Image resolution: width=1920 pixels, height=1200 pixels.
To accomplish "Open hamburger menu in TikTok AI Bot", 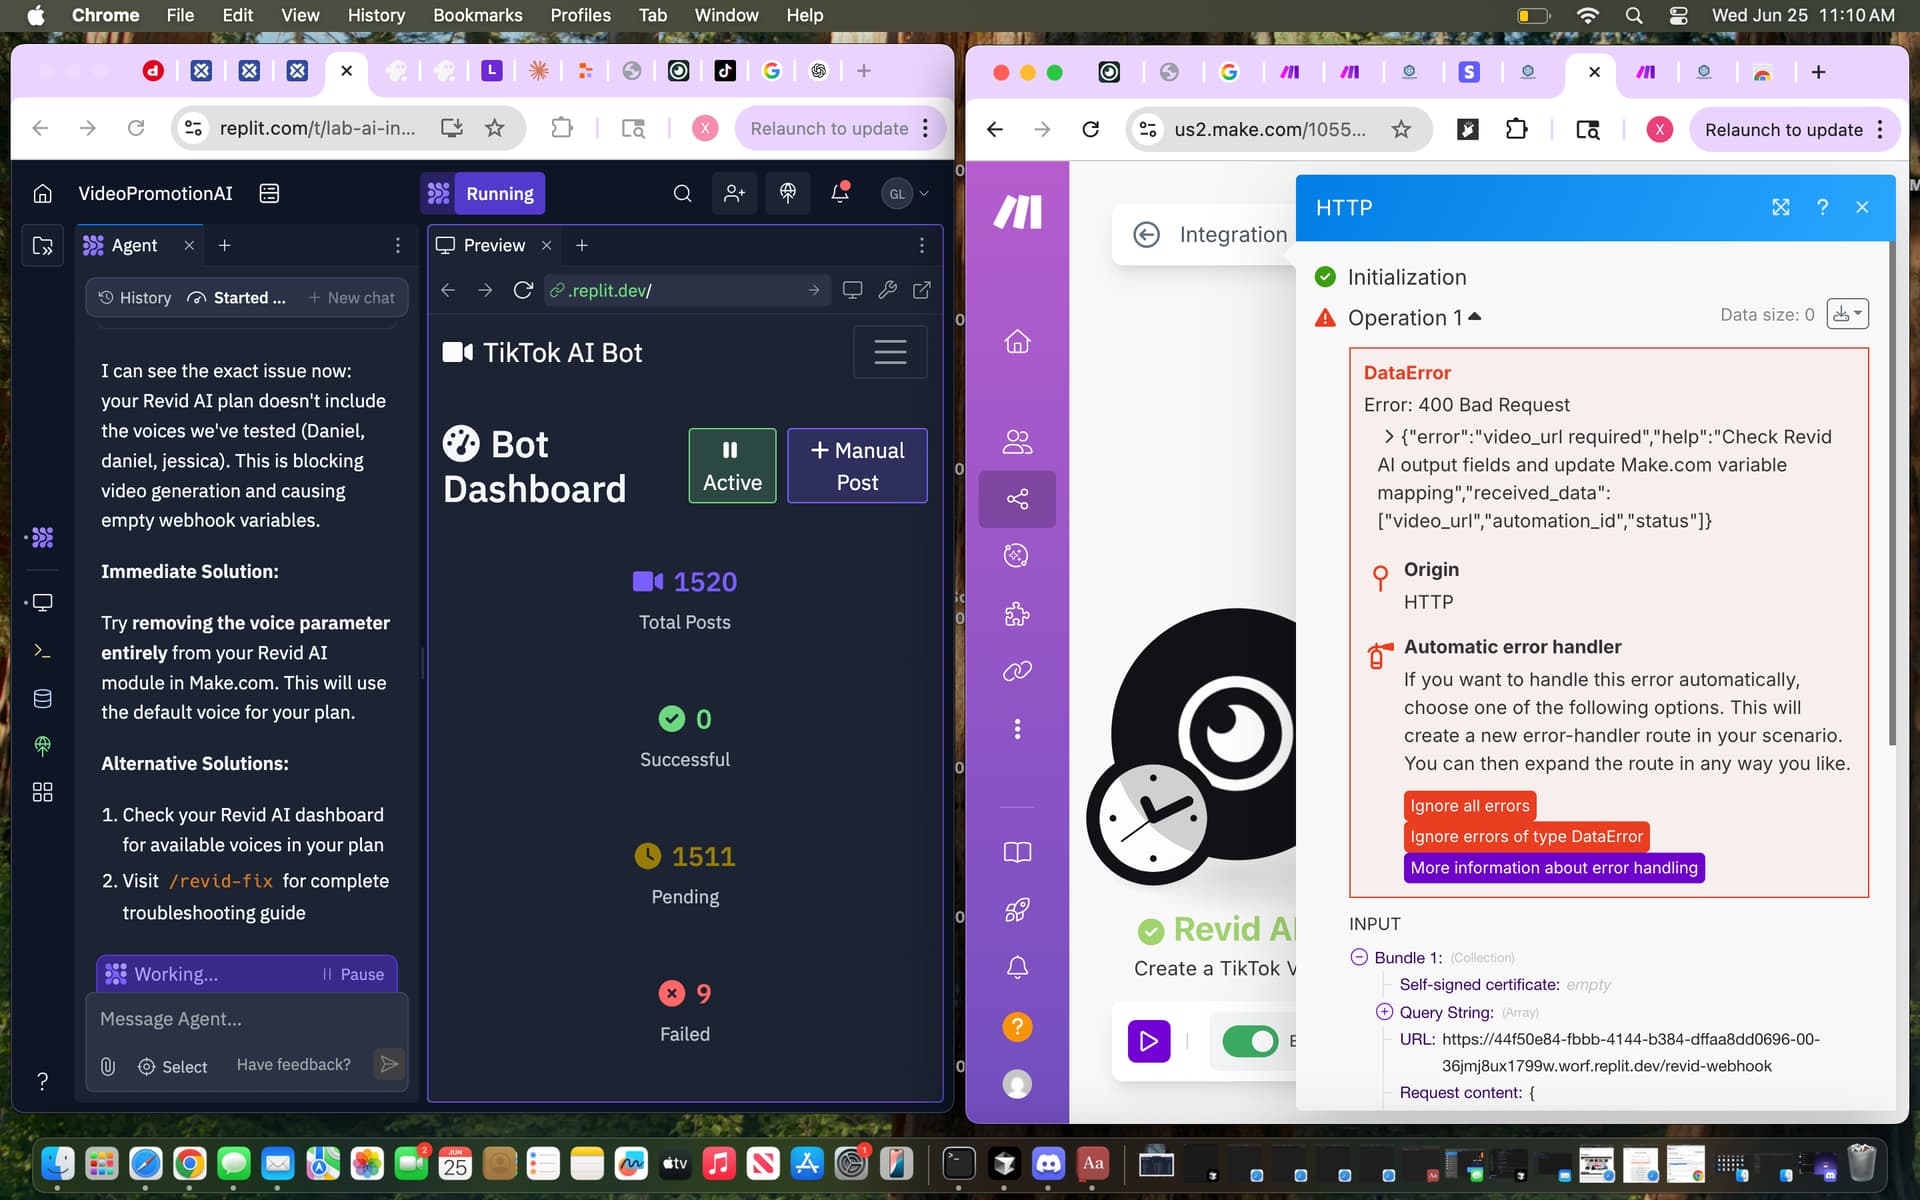I will 890,352.
